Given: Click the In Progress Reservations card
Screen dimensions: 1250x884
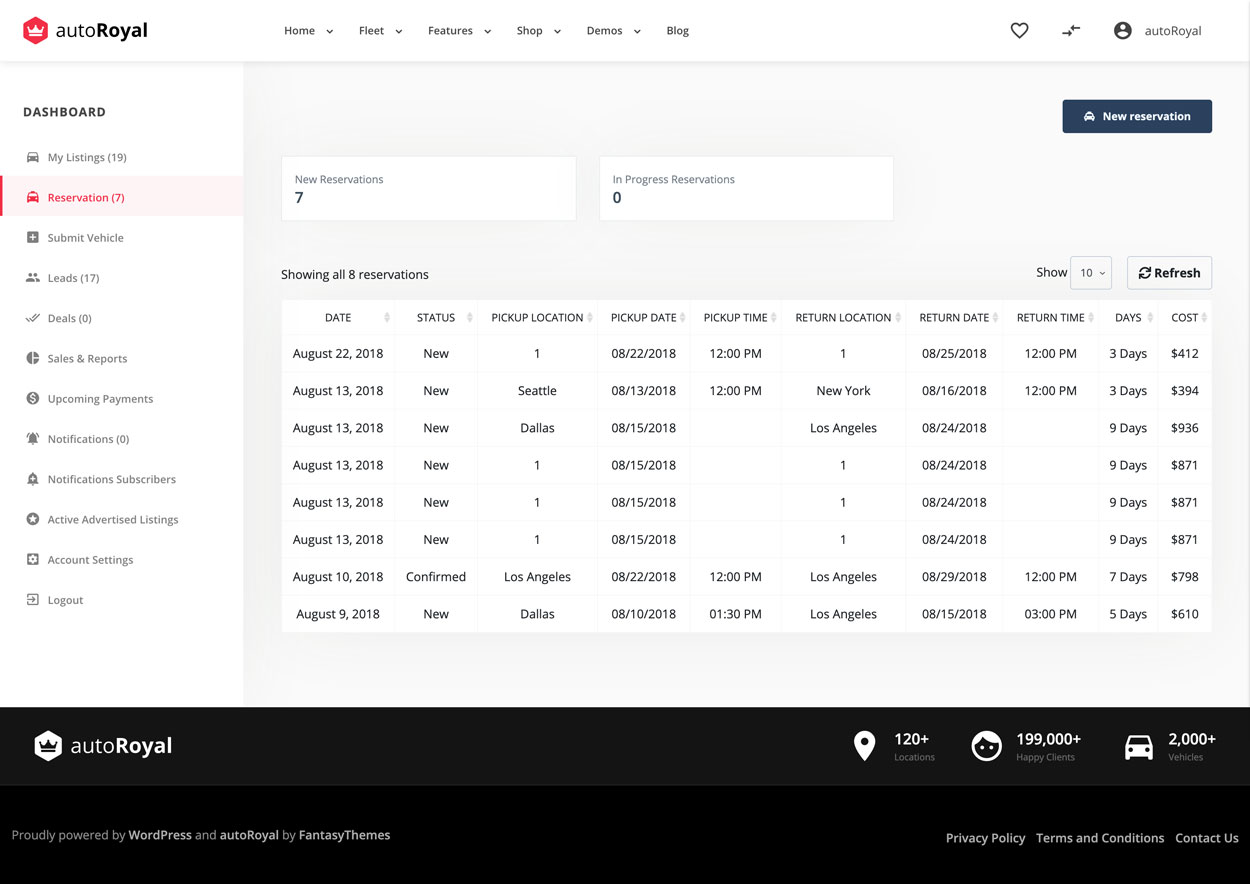Looking at the screenshot, I should 746,188.
